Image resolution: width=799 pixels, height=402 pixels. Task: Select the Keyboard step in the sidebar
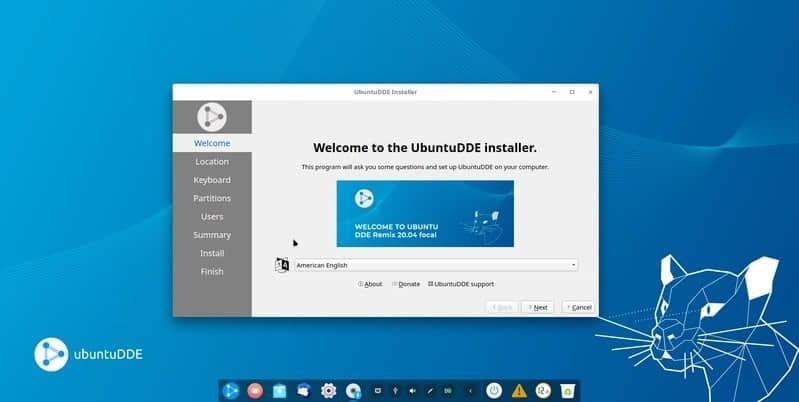coord(211,180)
